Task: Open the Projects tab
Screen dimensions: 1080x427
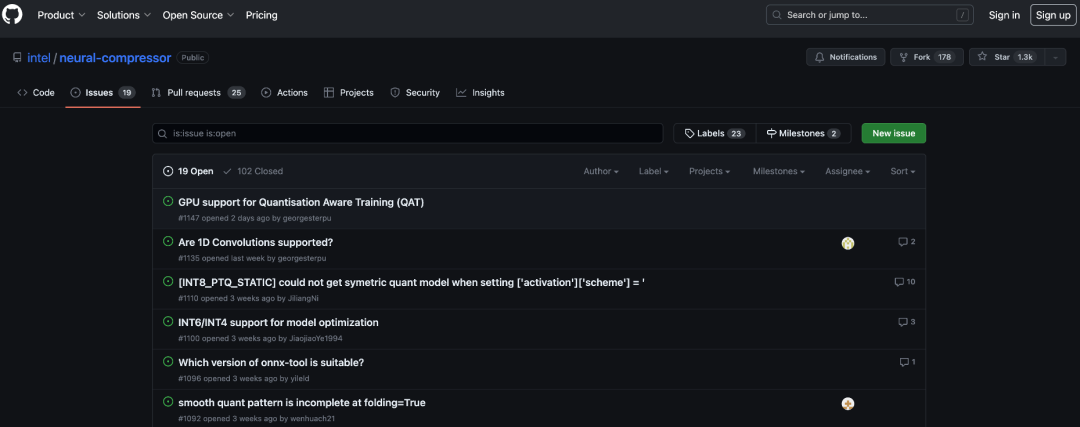Action: (349, 92)
